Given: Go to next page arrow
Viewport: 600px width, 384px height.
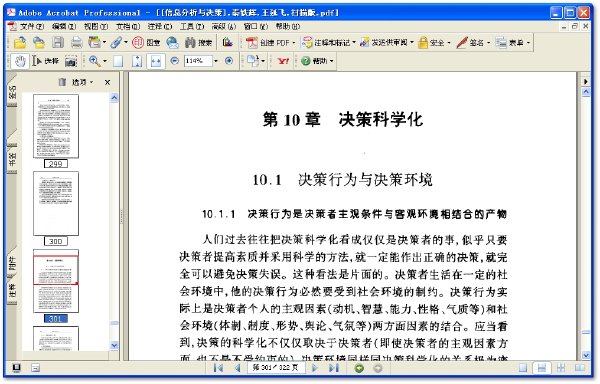Looking at the screenshot, I should pos(315,368).
